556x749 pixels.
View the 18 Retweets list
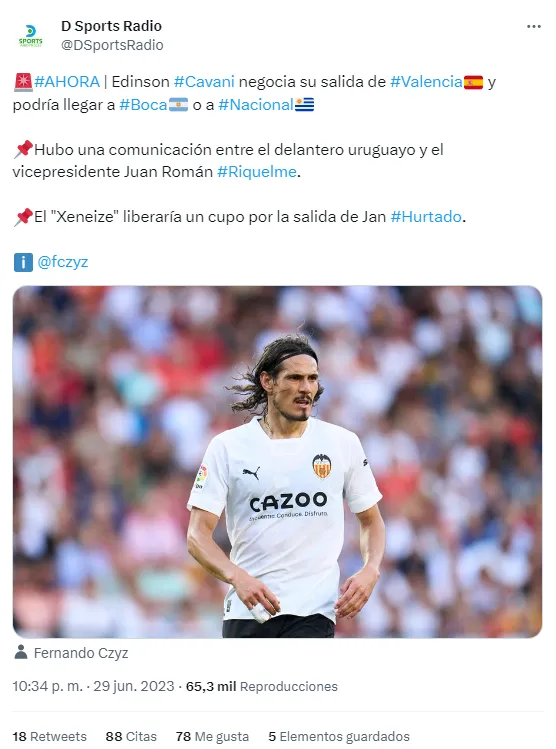click(x=49, y=736)
